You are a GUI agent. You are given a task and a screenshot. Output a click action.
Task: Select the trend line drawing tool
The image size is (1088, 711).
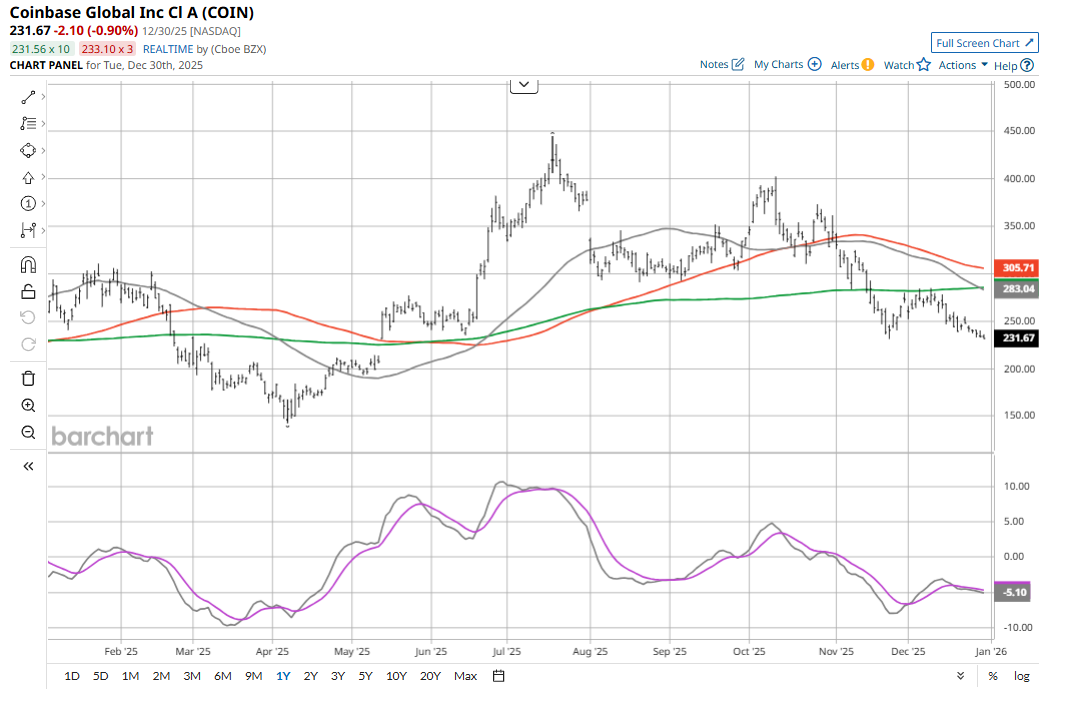28,97
